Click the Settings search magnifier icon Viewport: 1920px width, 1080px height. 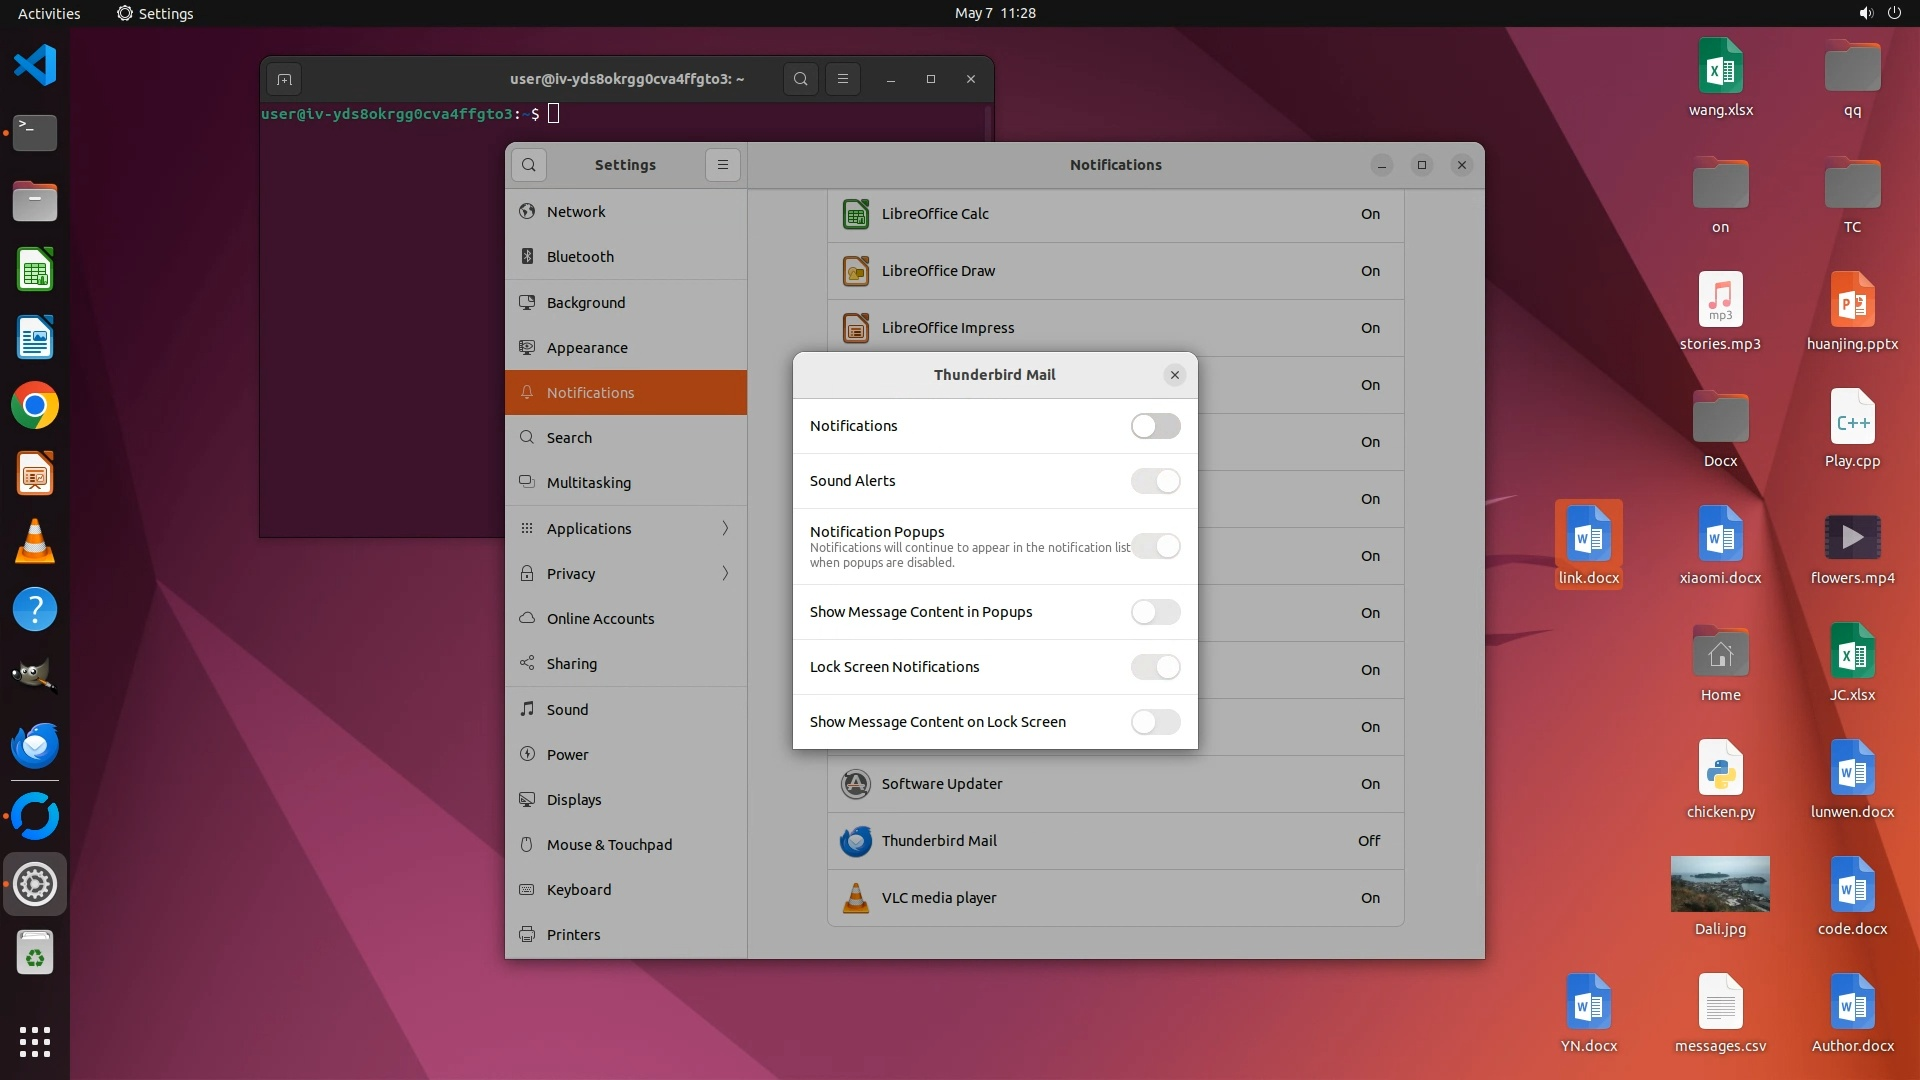529,165
